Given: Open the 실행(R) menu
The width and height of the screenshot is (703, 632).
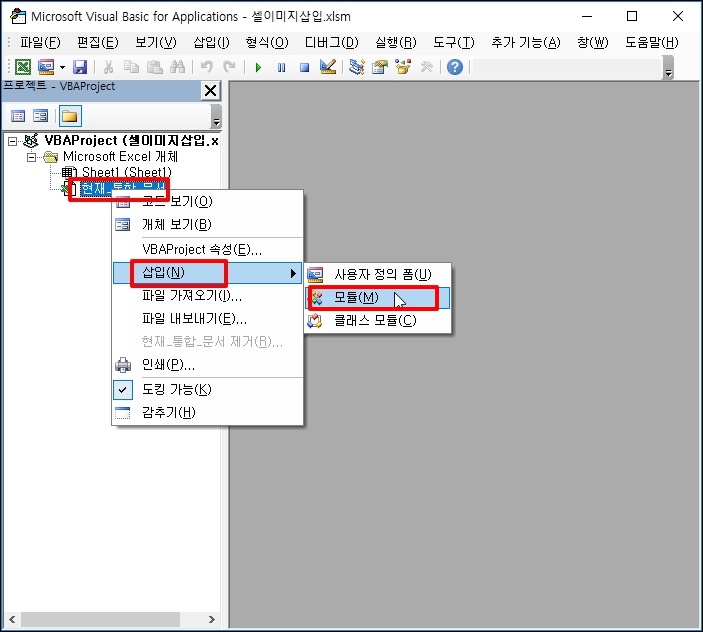Looking at the screenshot, I should click(396, 43).
